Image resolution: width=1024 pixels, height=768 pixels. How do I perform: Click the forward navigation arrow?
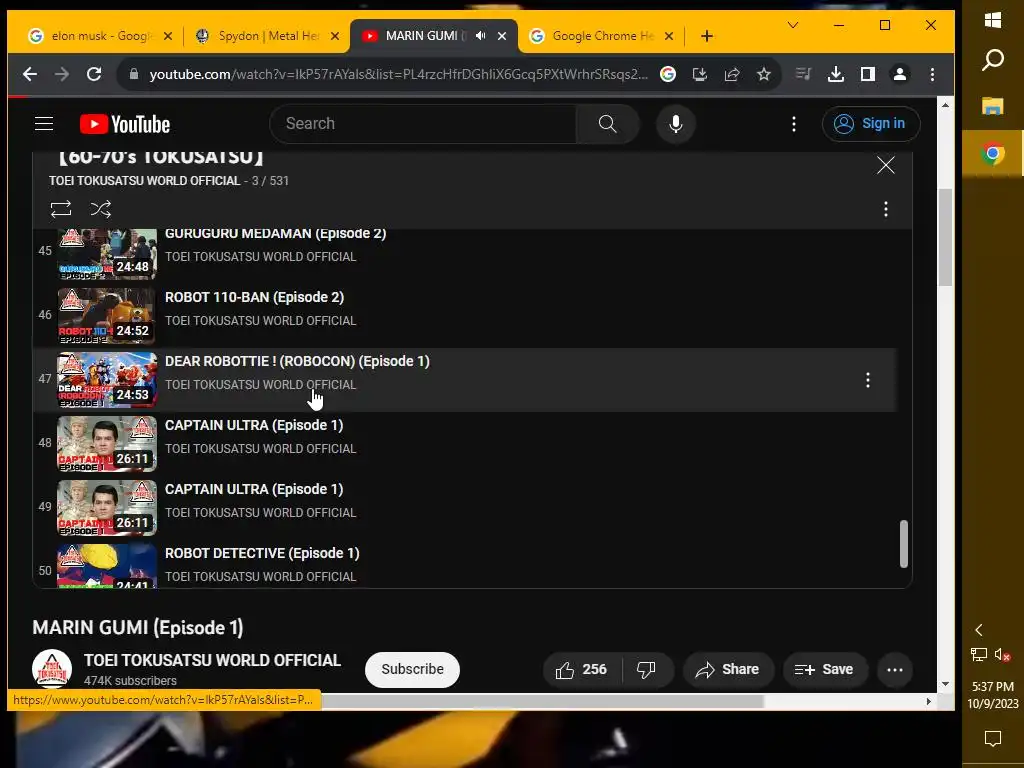pyautogui.click(x=62, y=74)
